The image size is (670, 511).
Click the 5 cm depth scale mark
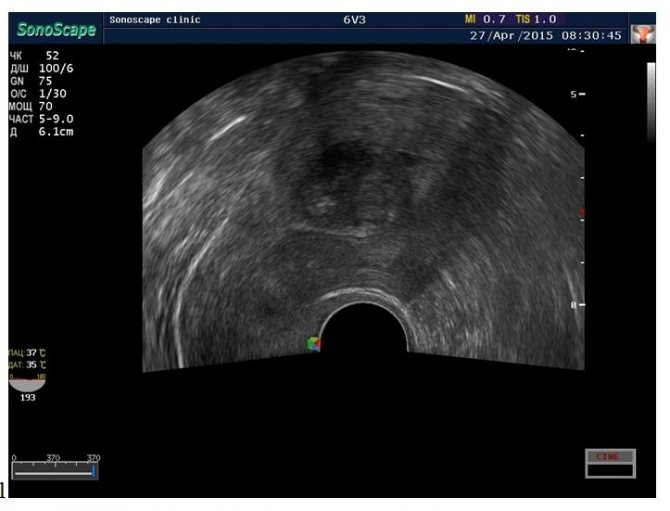click(x=577, y=94)
